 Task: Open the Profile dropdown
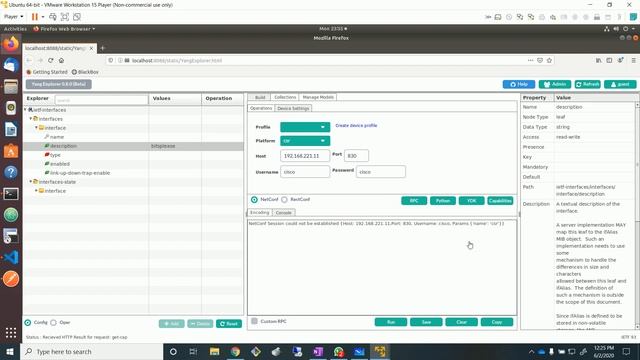[x=305, y=127]
